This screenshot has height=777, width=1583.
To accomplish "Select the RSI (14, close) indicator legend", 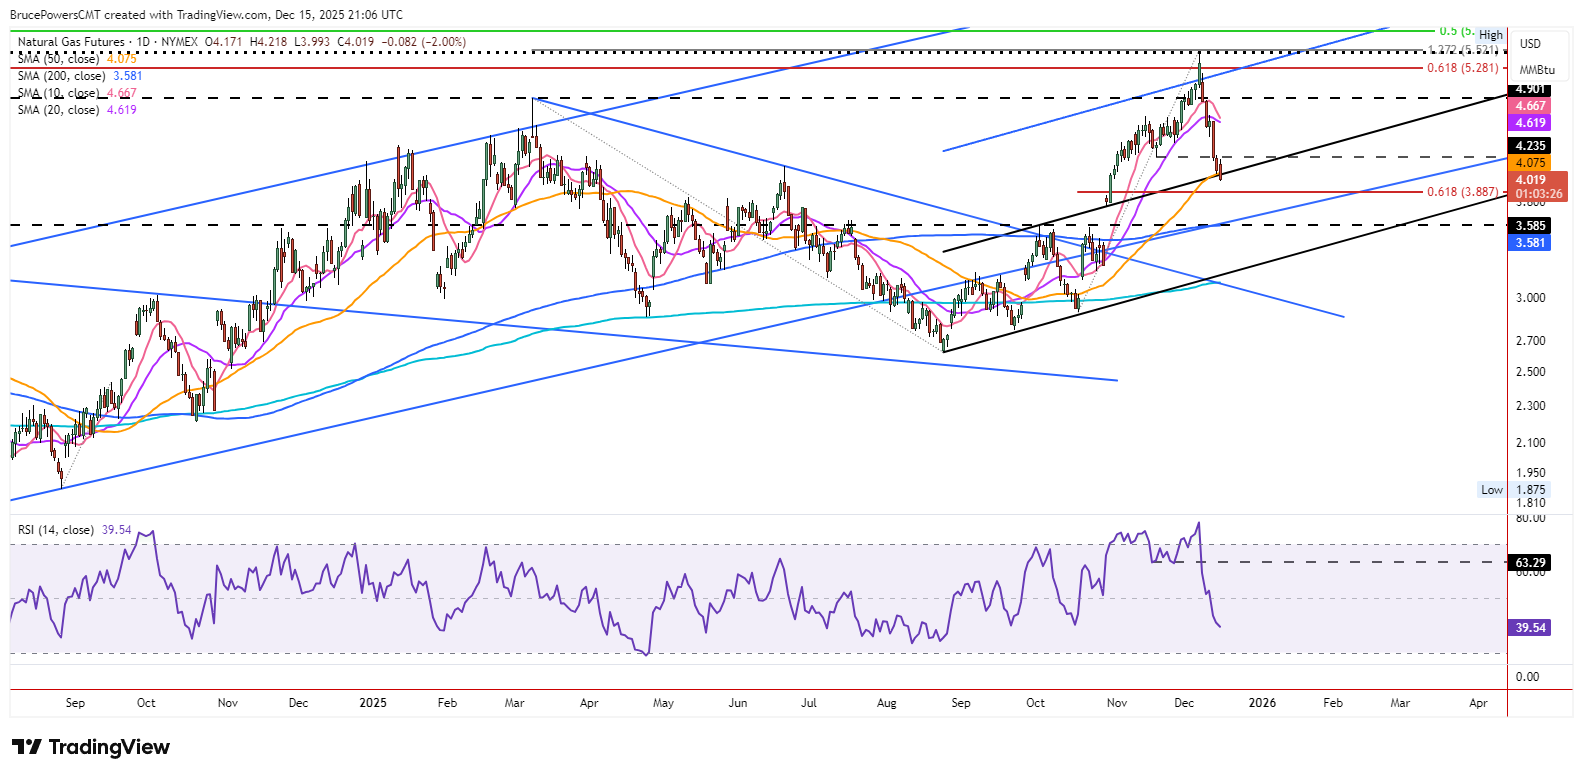I will (56, 530).
